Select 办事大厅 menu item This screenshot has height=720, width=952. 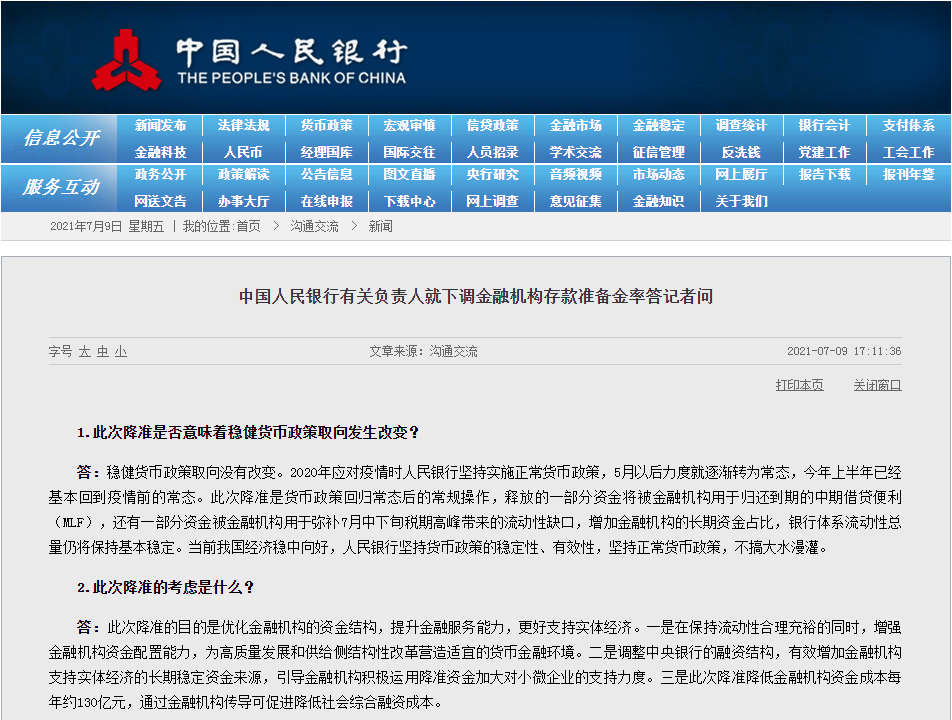click(x=243, y=202)
